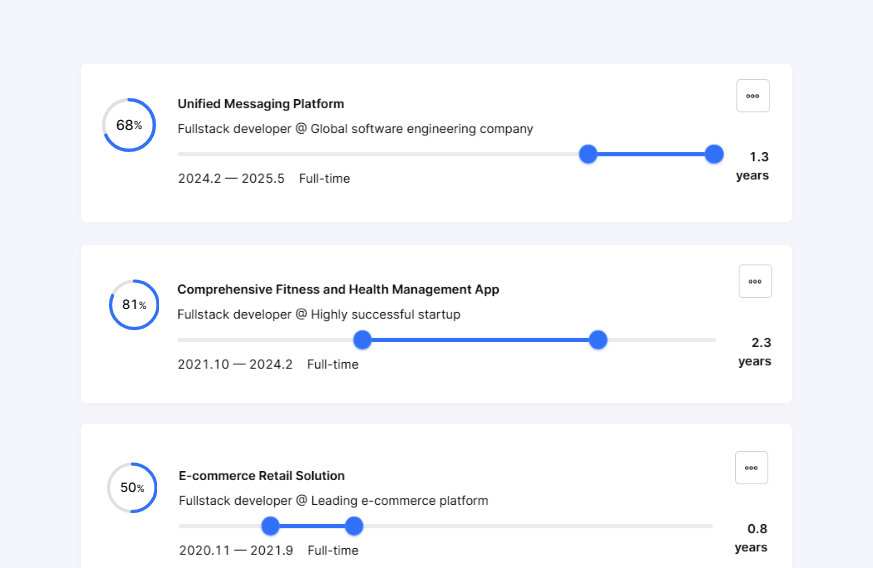Click Full-time label next to 2021.10 — 2024.2

tap(333, 365)
